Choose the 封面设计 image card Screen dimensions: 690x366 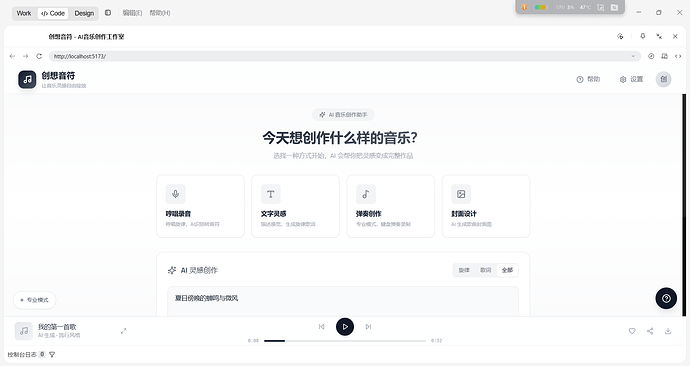486,206
